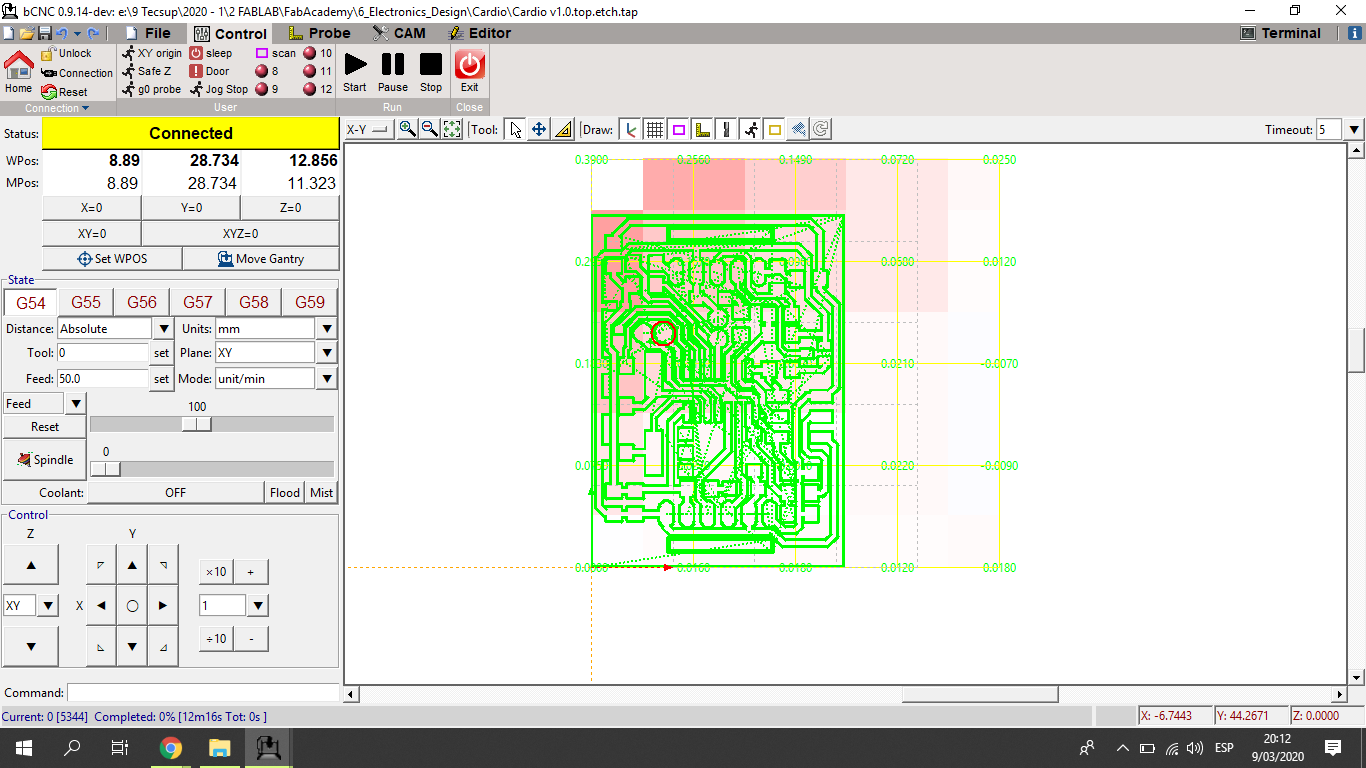Open the Feed override dropdown

point(75,404)
